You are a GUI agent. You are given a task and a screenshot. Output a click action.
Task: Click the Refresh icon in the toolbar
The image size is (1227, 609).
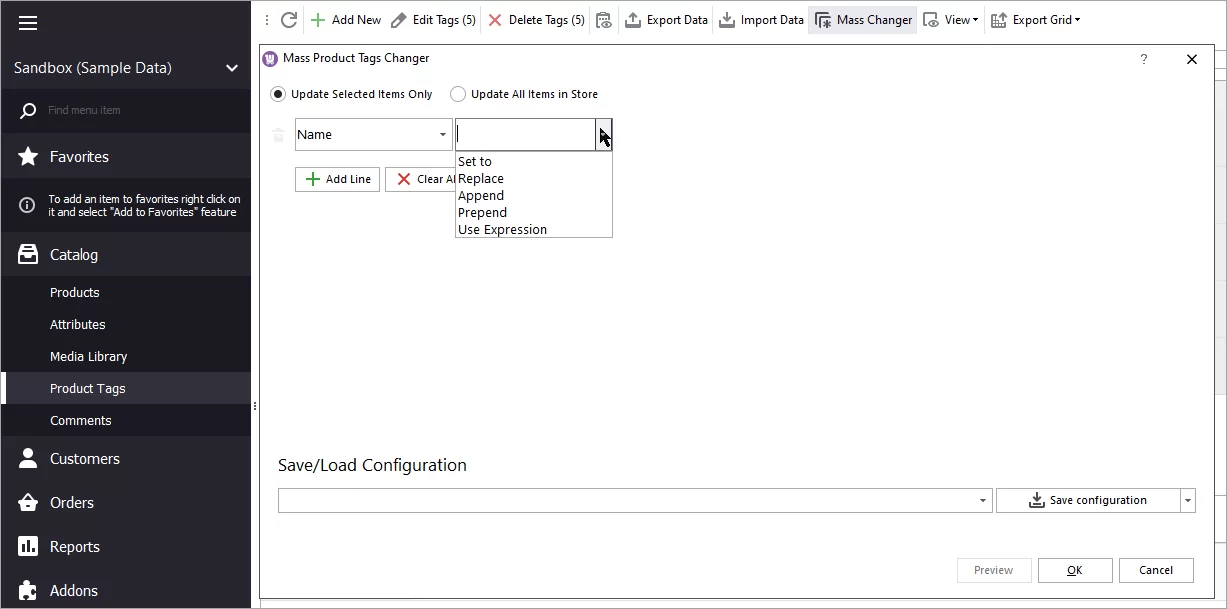tap(288, 19)
